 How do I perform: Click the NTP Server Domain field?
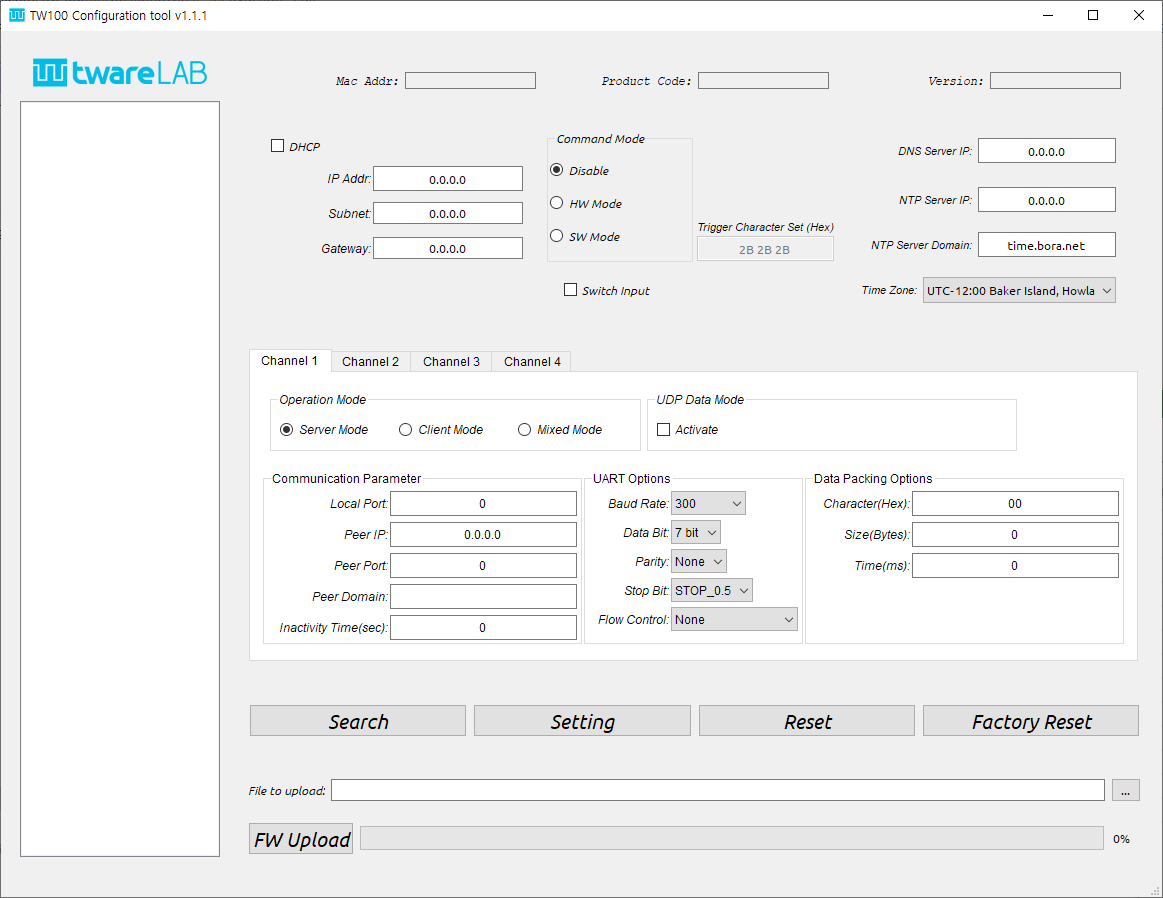click(1046, 245)
